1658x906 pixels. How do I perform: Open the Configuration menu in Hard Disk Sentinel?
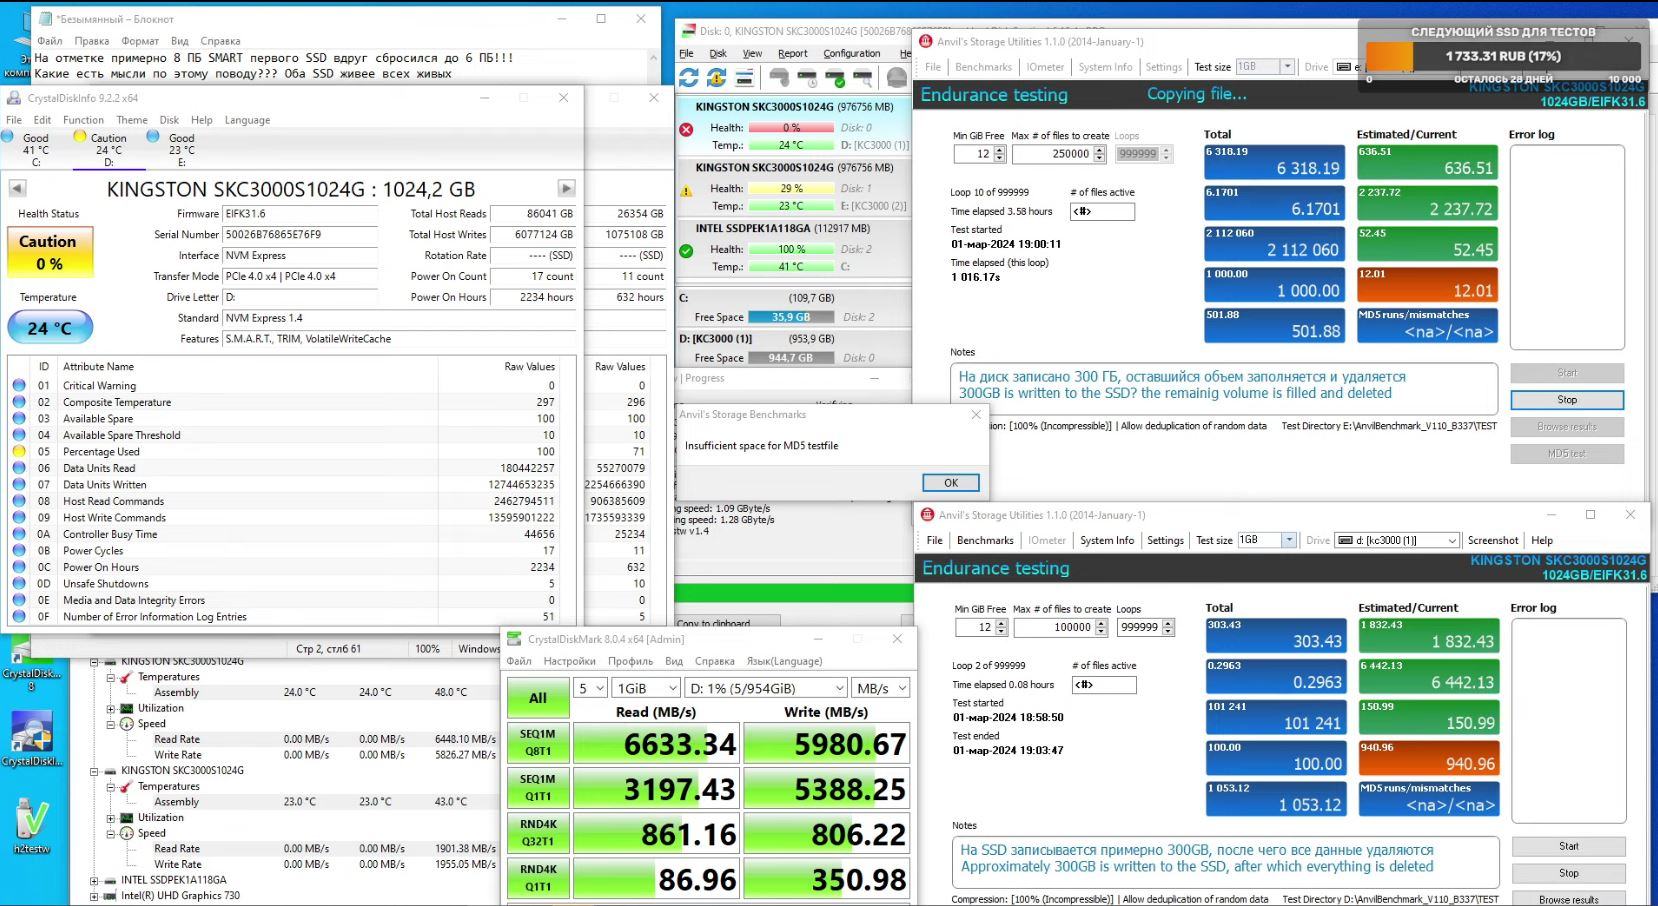[852, 54]
